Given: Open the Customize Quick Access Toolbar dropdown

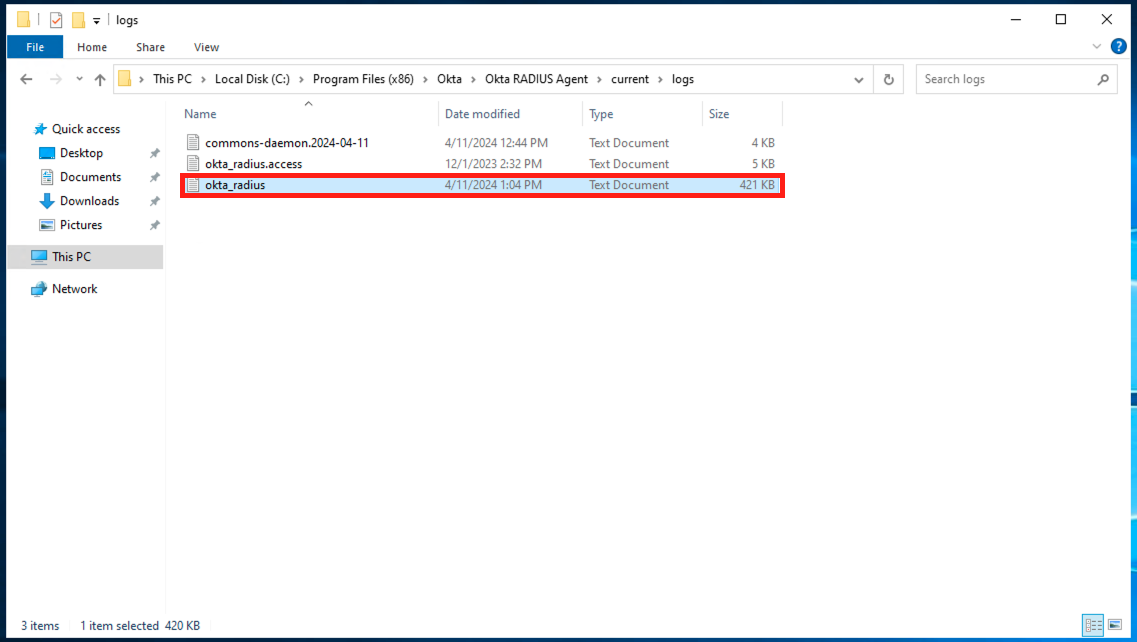Looking at the screenshot, I should 96,21.
